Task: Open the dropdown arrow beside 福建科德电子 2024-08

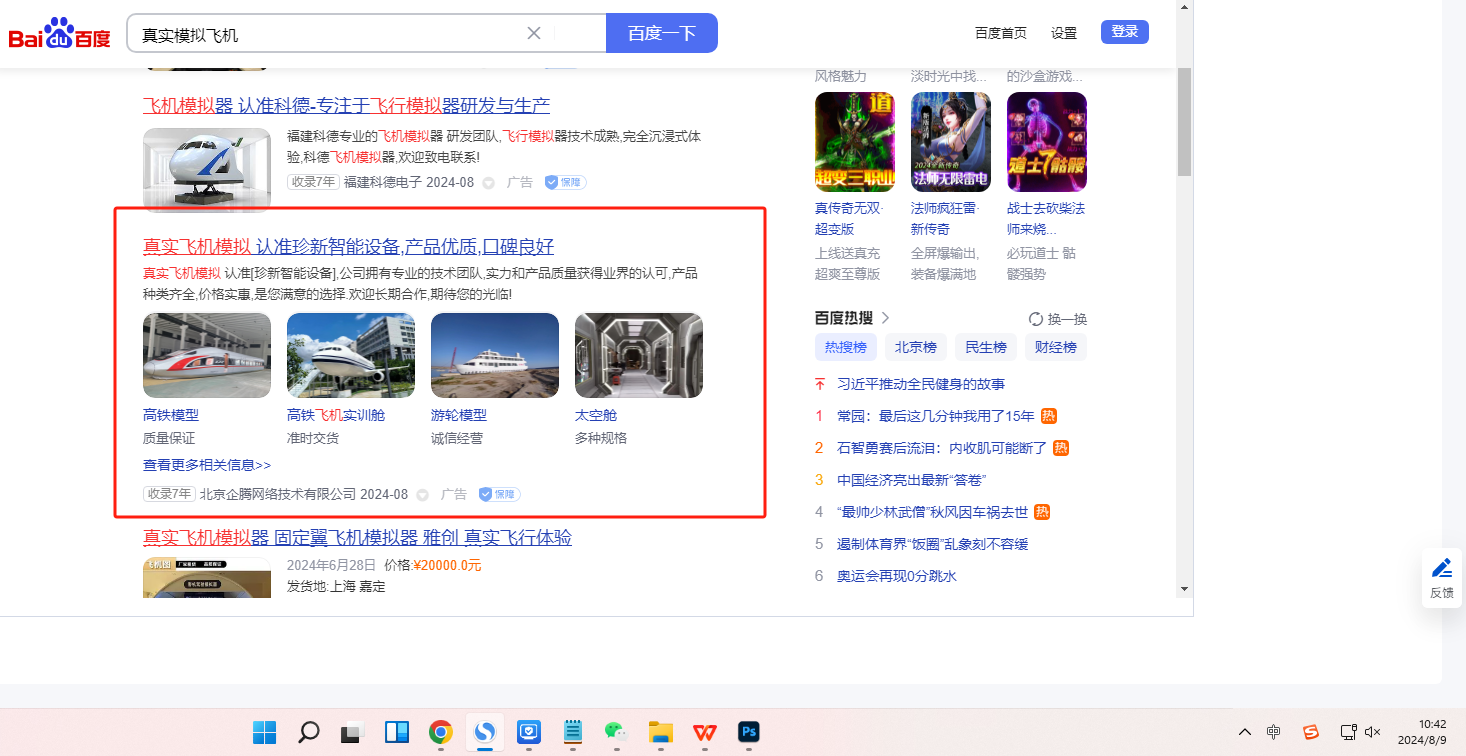Action: pyautogui.click(x=489, y=183)
